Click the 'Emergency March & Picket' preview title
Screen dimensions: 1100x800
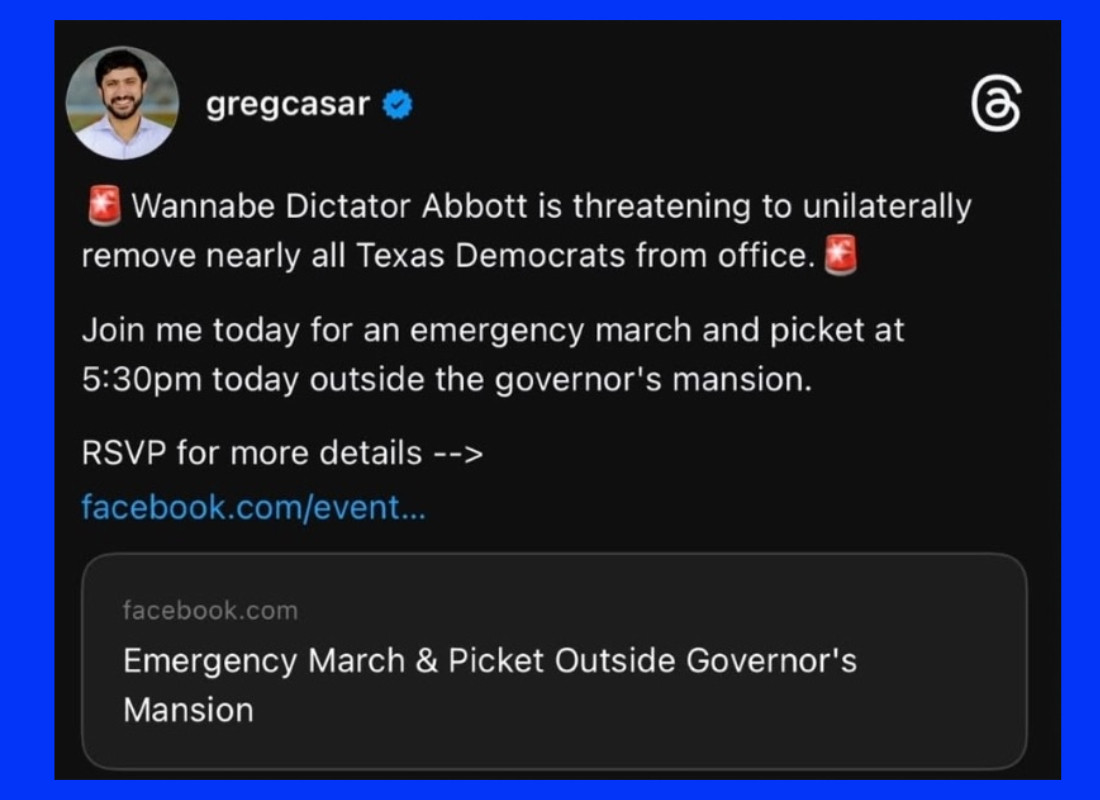pos(490,685)
